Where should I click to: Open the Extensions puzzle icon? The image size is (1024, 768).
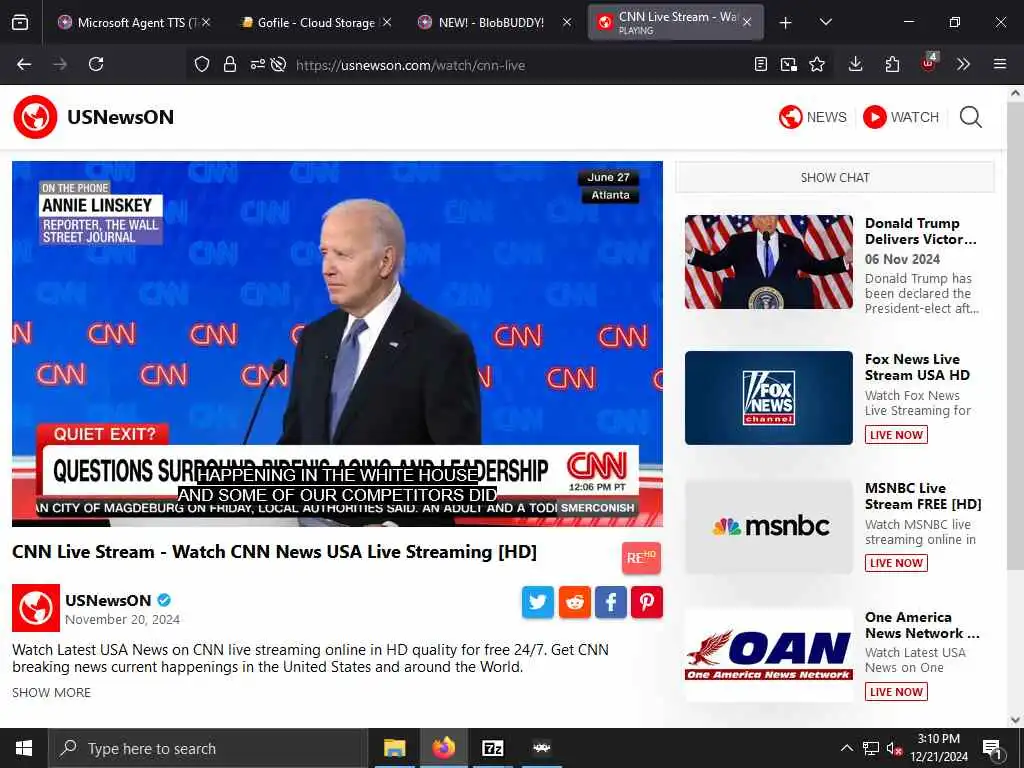892,64
